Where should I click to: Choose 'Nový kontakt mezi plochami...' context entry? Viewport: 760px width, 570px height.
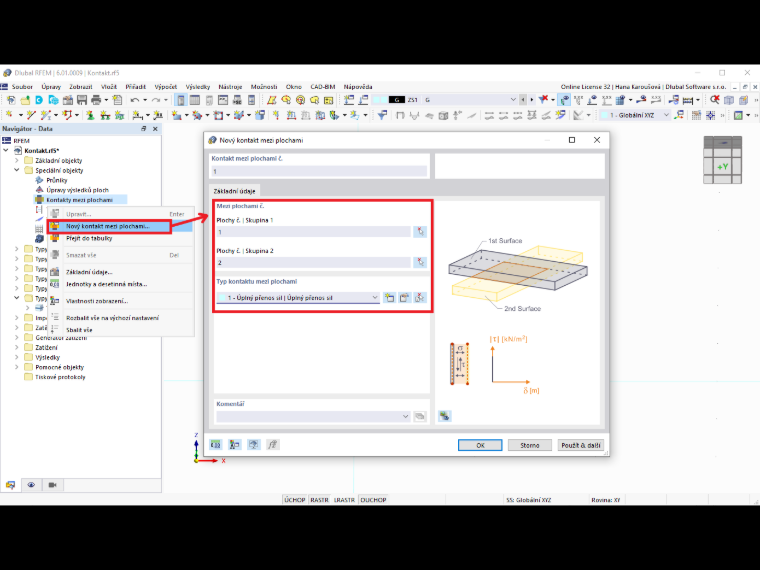(x=110, y=226)
